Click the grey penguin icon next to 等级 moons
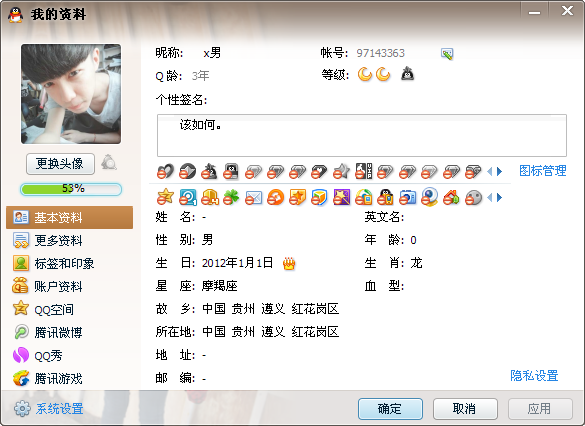 pyautogui.click(x=407, y=74)
